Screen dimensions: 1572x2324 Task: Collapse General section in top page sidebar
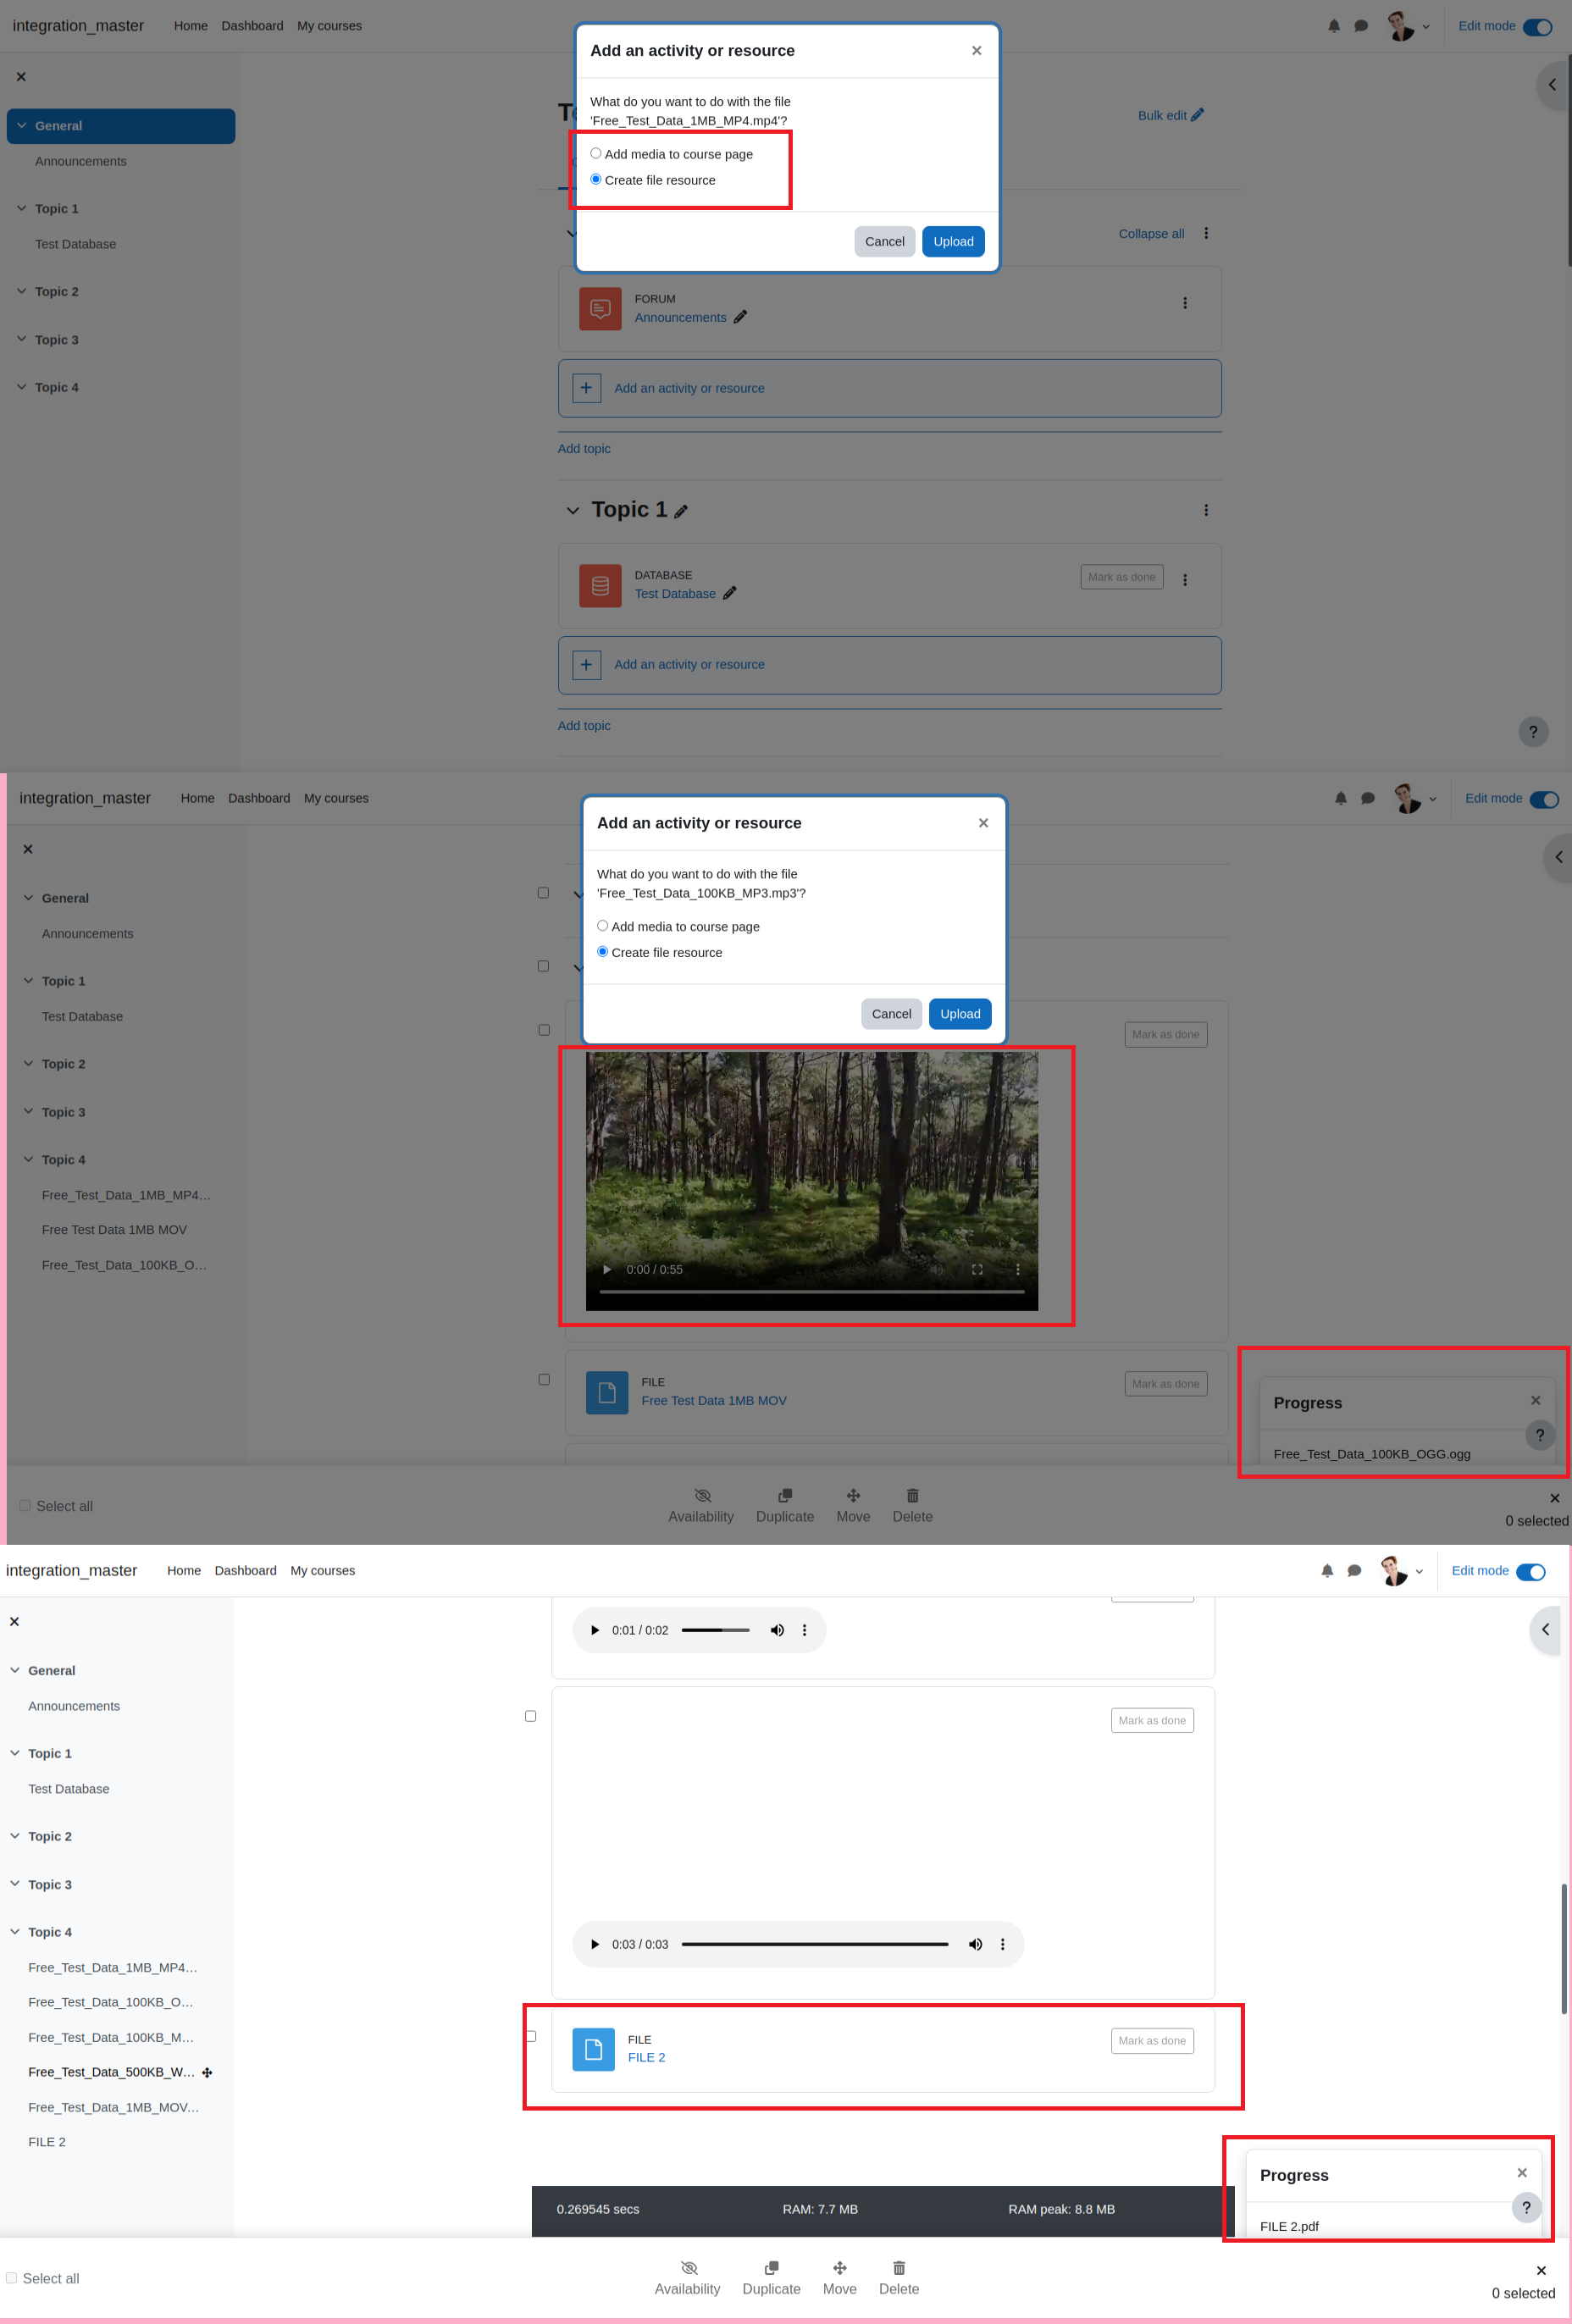(x=22, y=125)
